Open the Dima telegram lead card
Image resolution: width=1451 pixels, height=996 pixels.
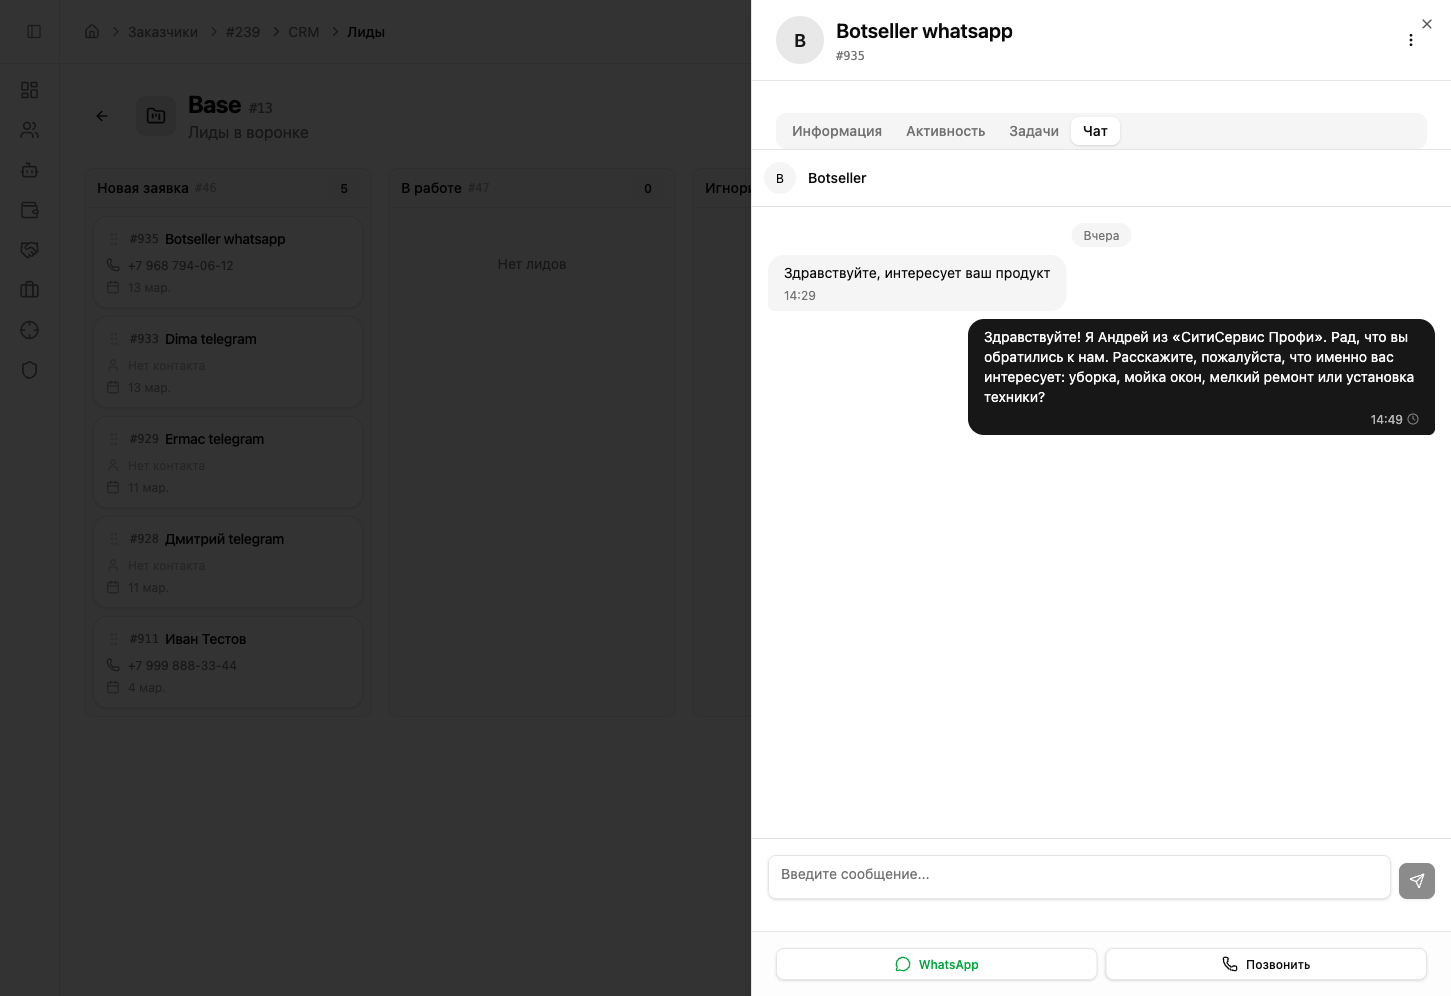coord(228,361)
